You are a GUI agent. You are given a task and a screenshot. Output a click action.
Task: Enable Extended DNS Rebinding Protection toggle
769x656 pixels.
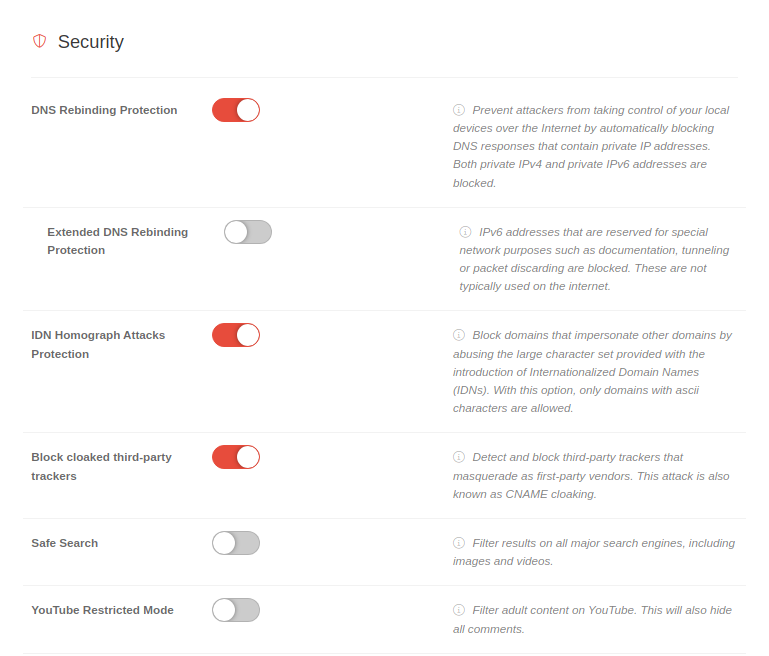(x=248, y=232)
